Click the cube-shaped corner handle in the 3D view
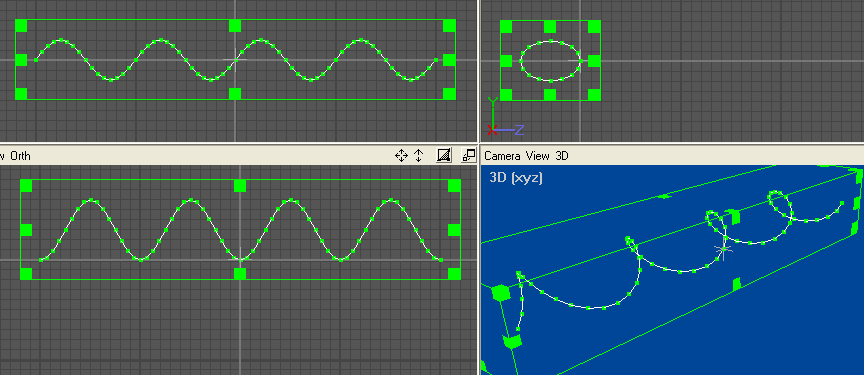Viewport: 864px width, 375px height. pyautogui.click(x=500, y=292)
